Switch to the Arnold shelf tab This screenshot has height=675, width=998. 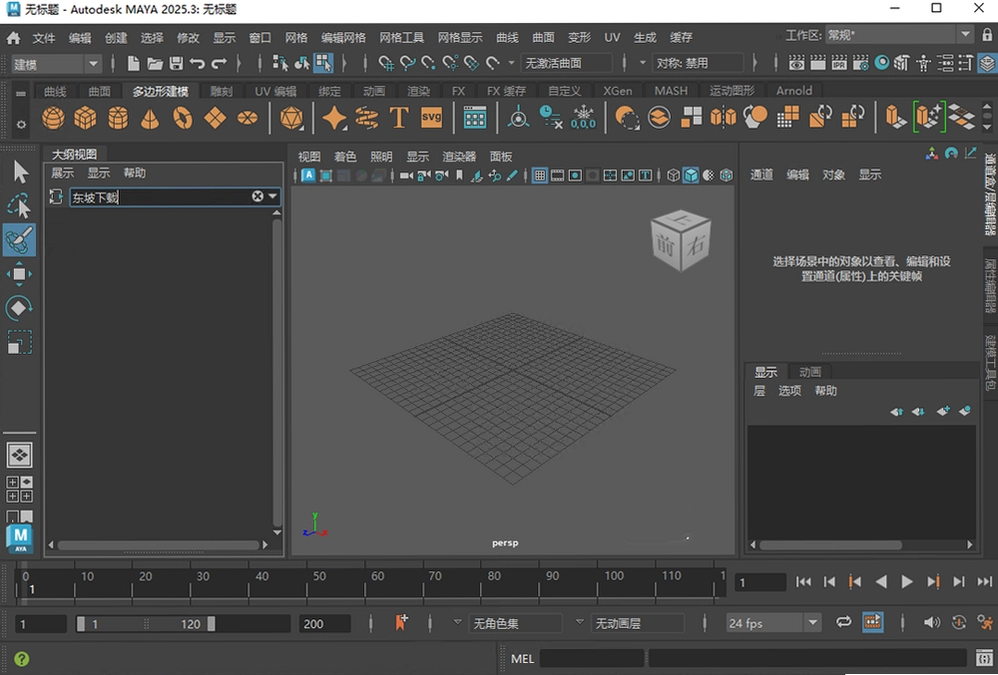[x=794, y=91]
